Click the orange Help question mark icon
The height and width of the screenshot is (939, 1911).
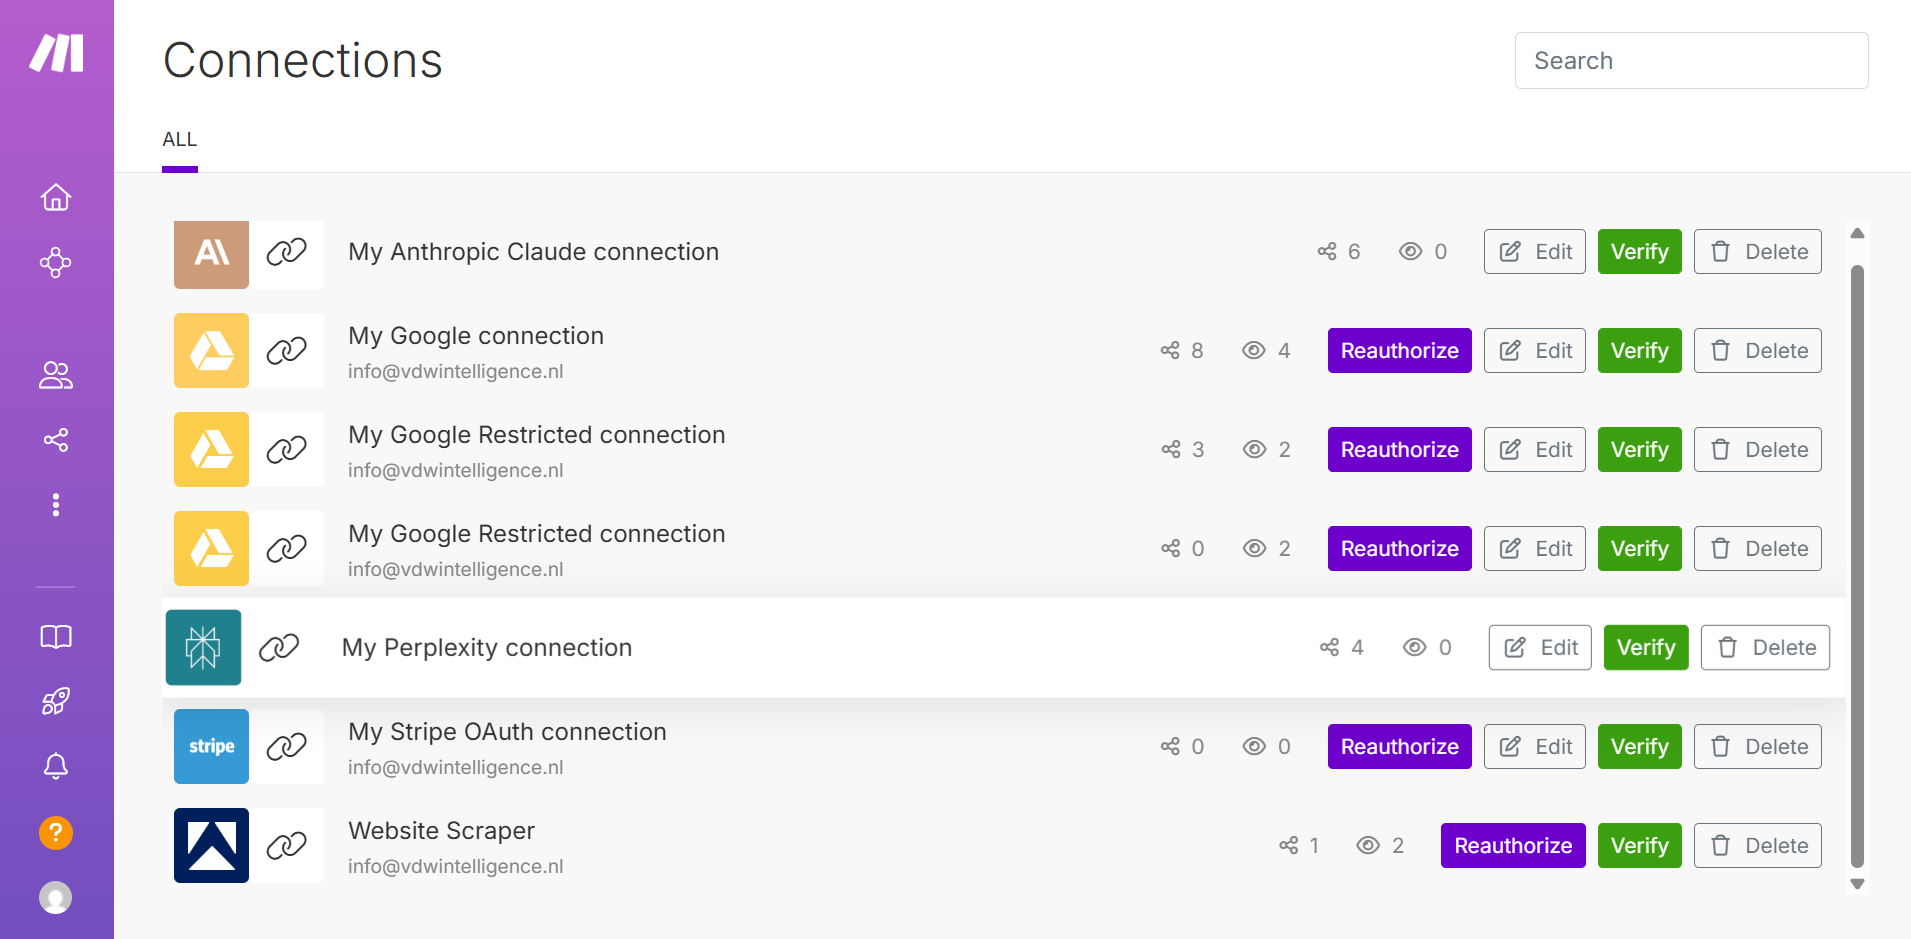56,832
